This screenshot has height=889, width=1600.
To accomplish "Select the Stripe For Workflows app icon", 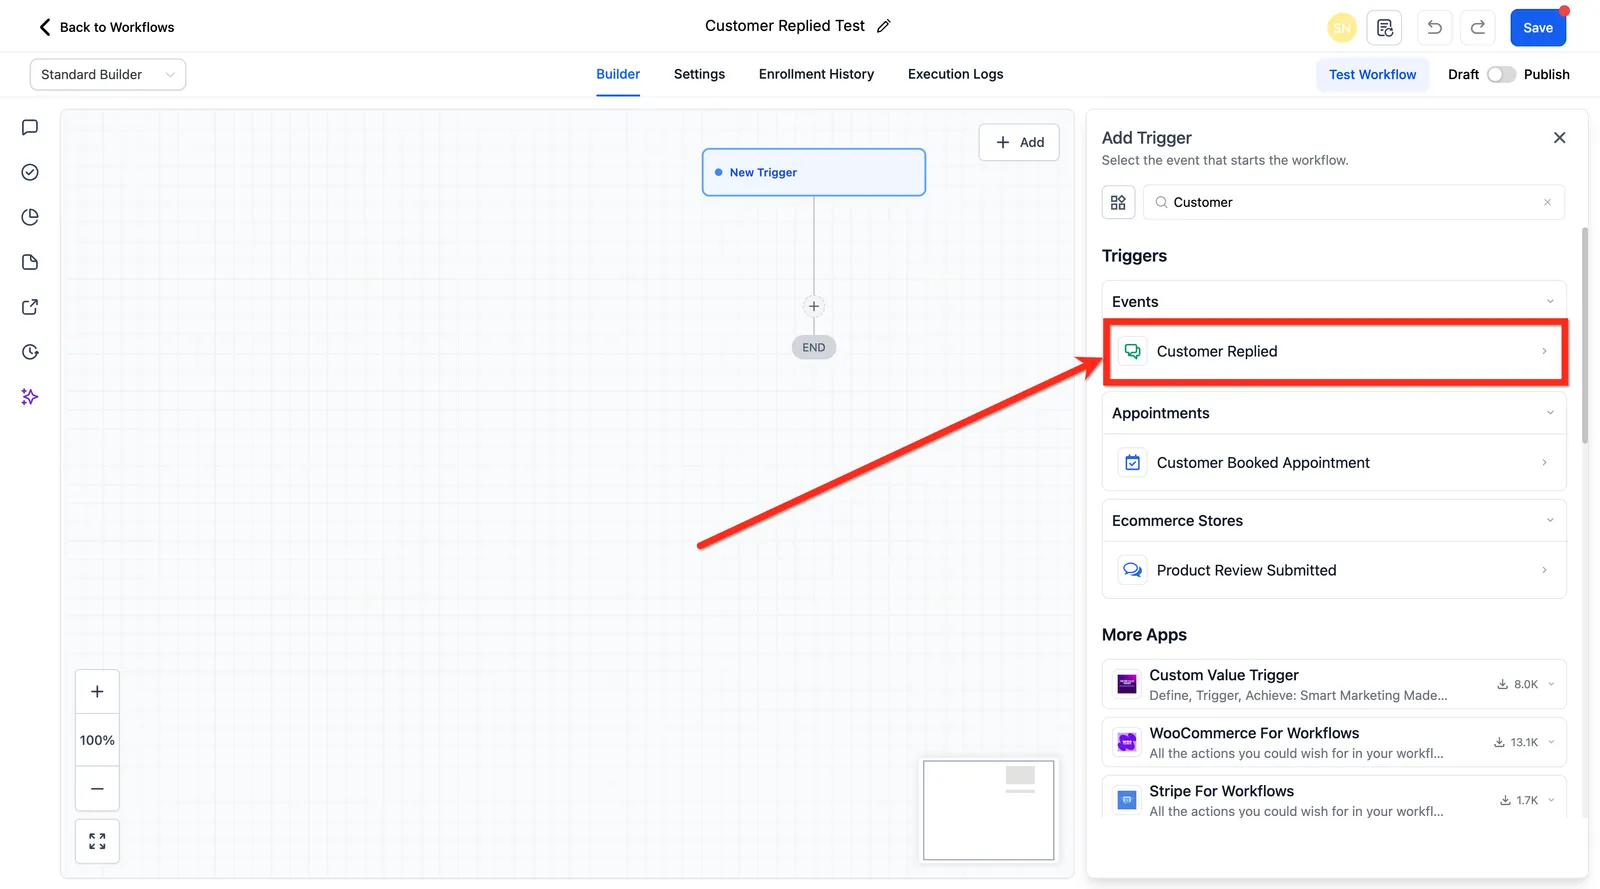I will 1127,800.
